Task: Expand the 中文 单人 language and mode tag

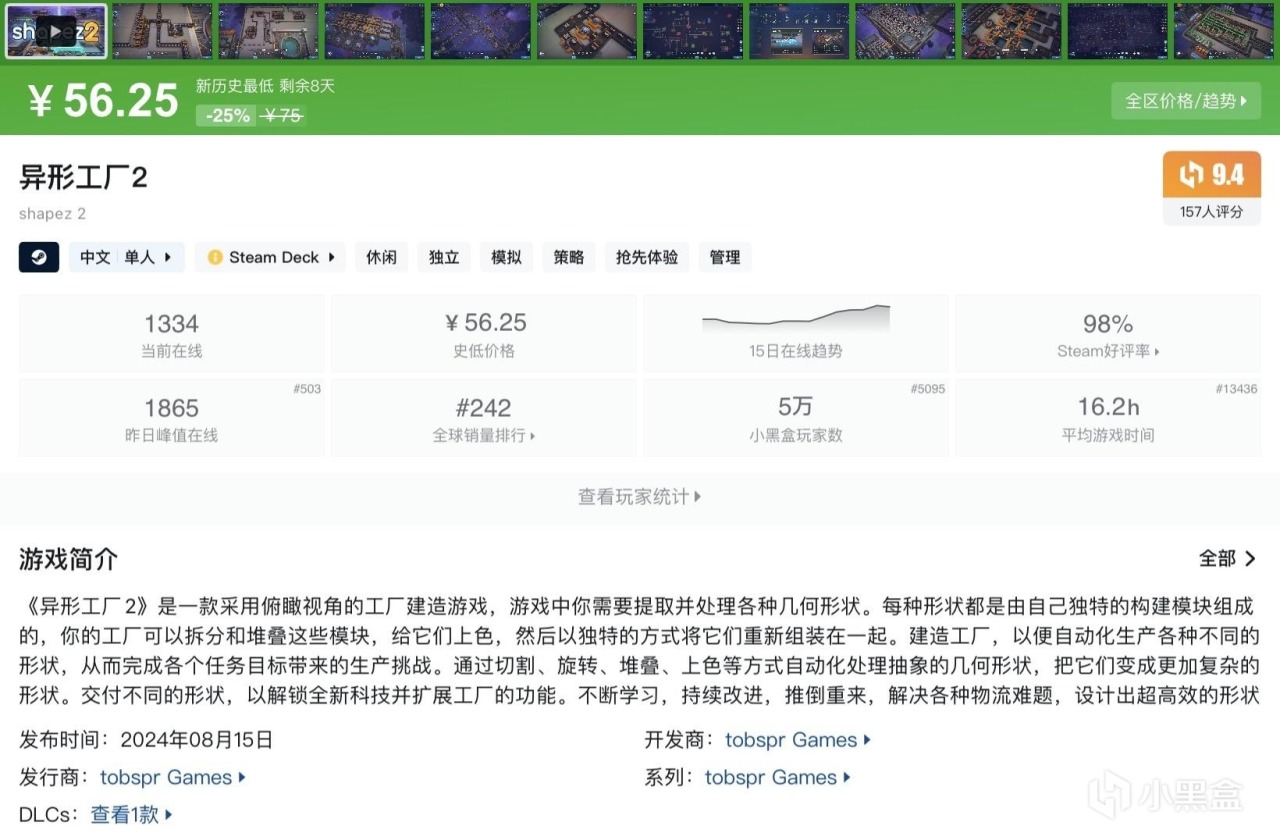Action: point(126,257)
